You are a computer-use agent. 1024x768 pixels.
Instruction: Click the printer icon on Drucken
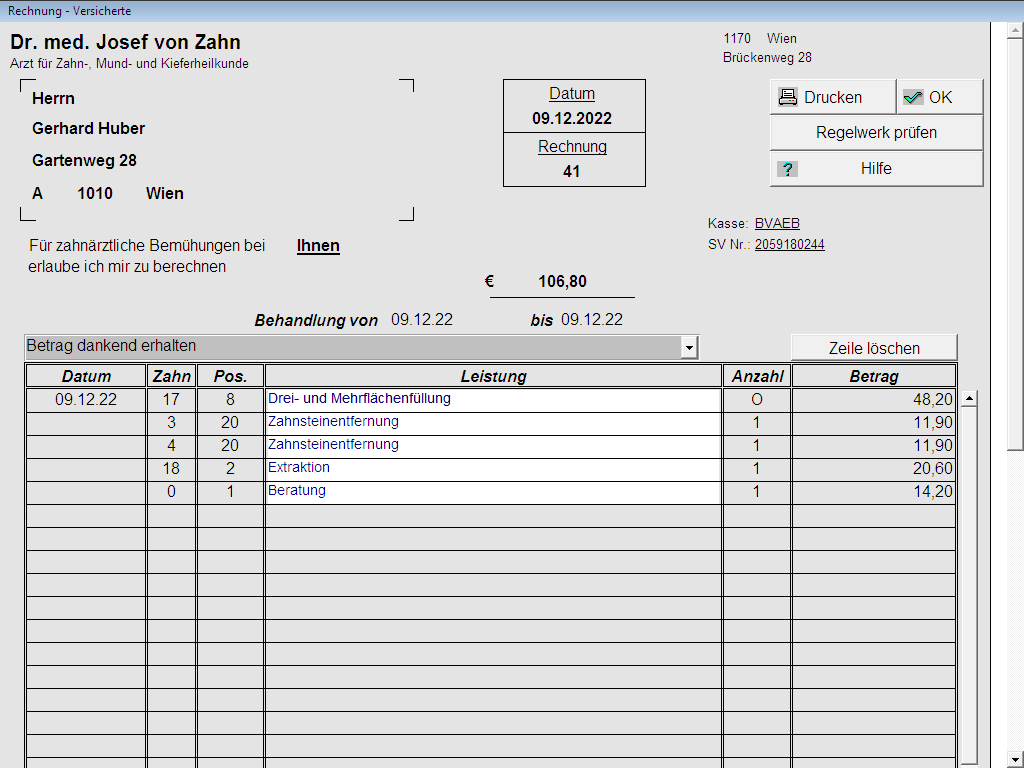click(788, 97)
